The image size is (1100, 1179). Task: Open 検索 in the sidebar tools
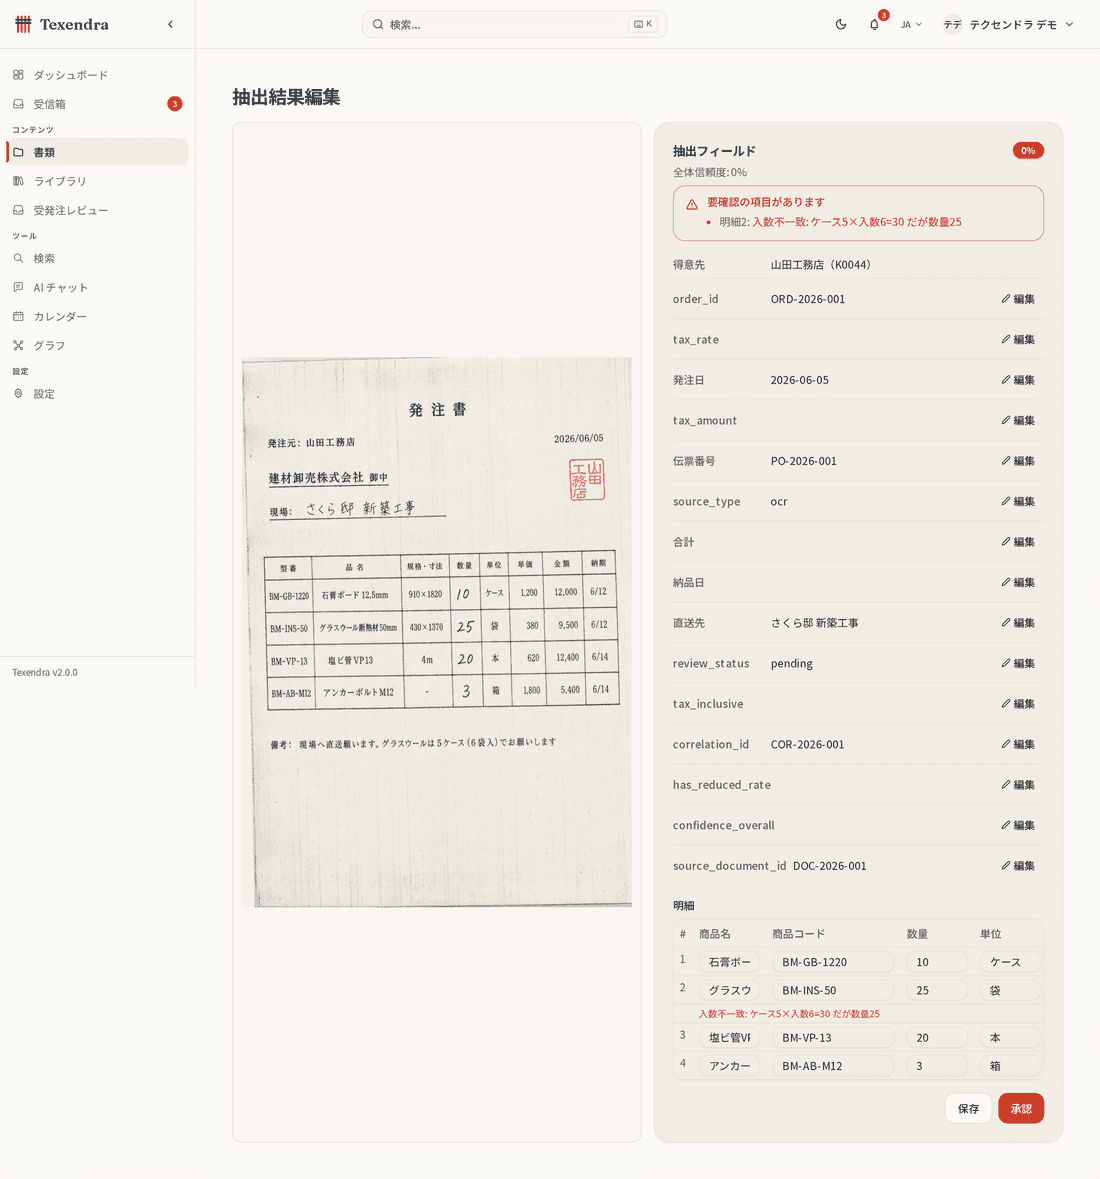click(x=97, y=258)
